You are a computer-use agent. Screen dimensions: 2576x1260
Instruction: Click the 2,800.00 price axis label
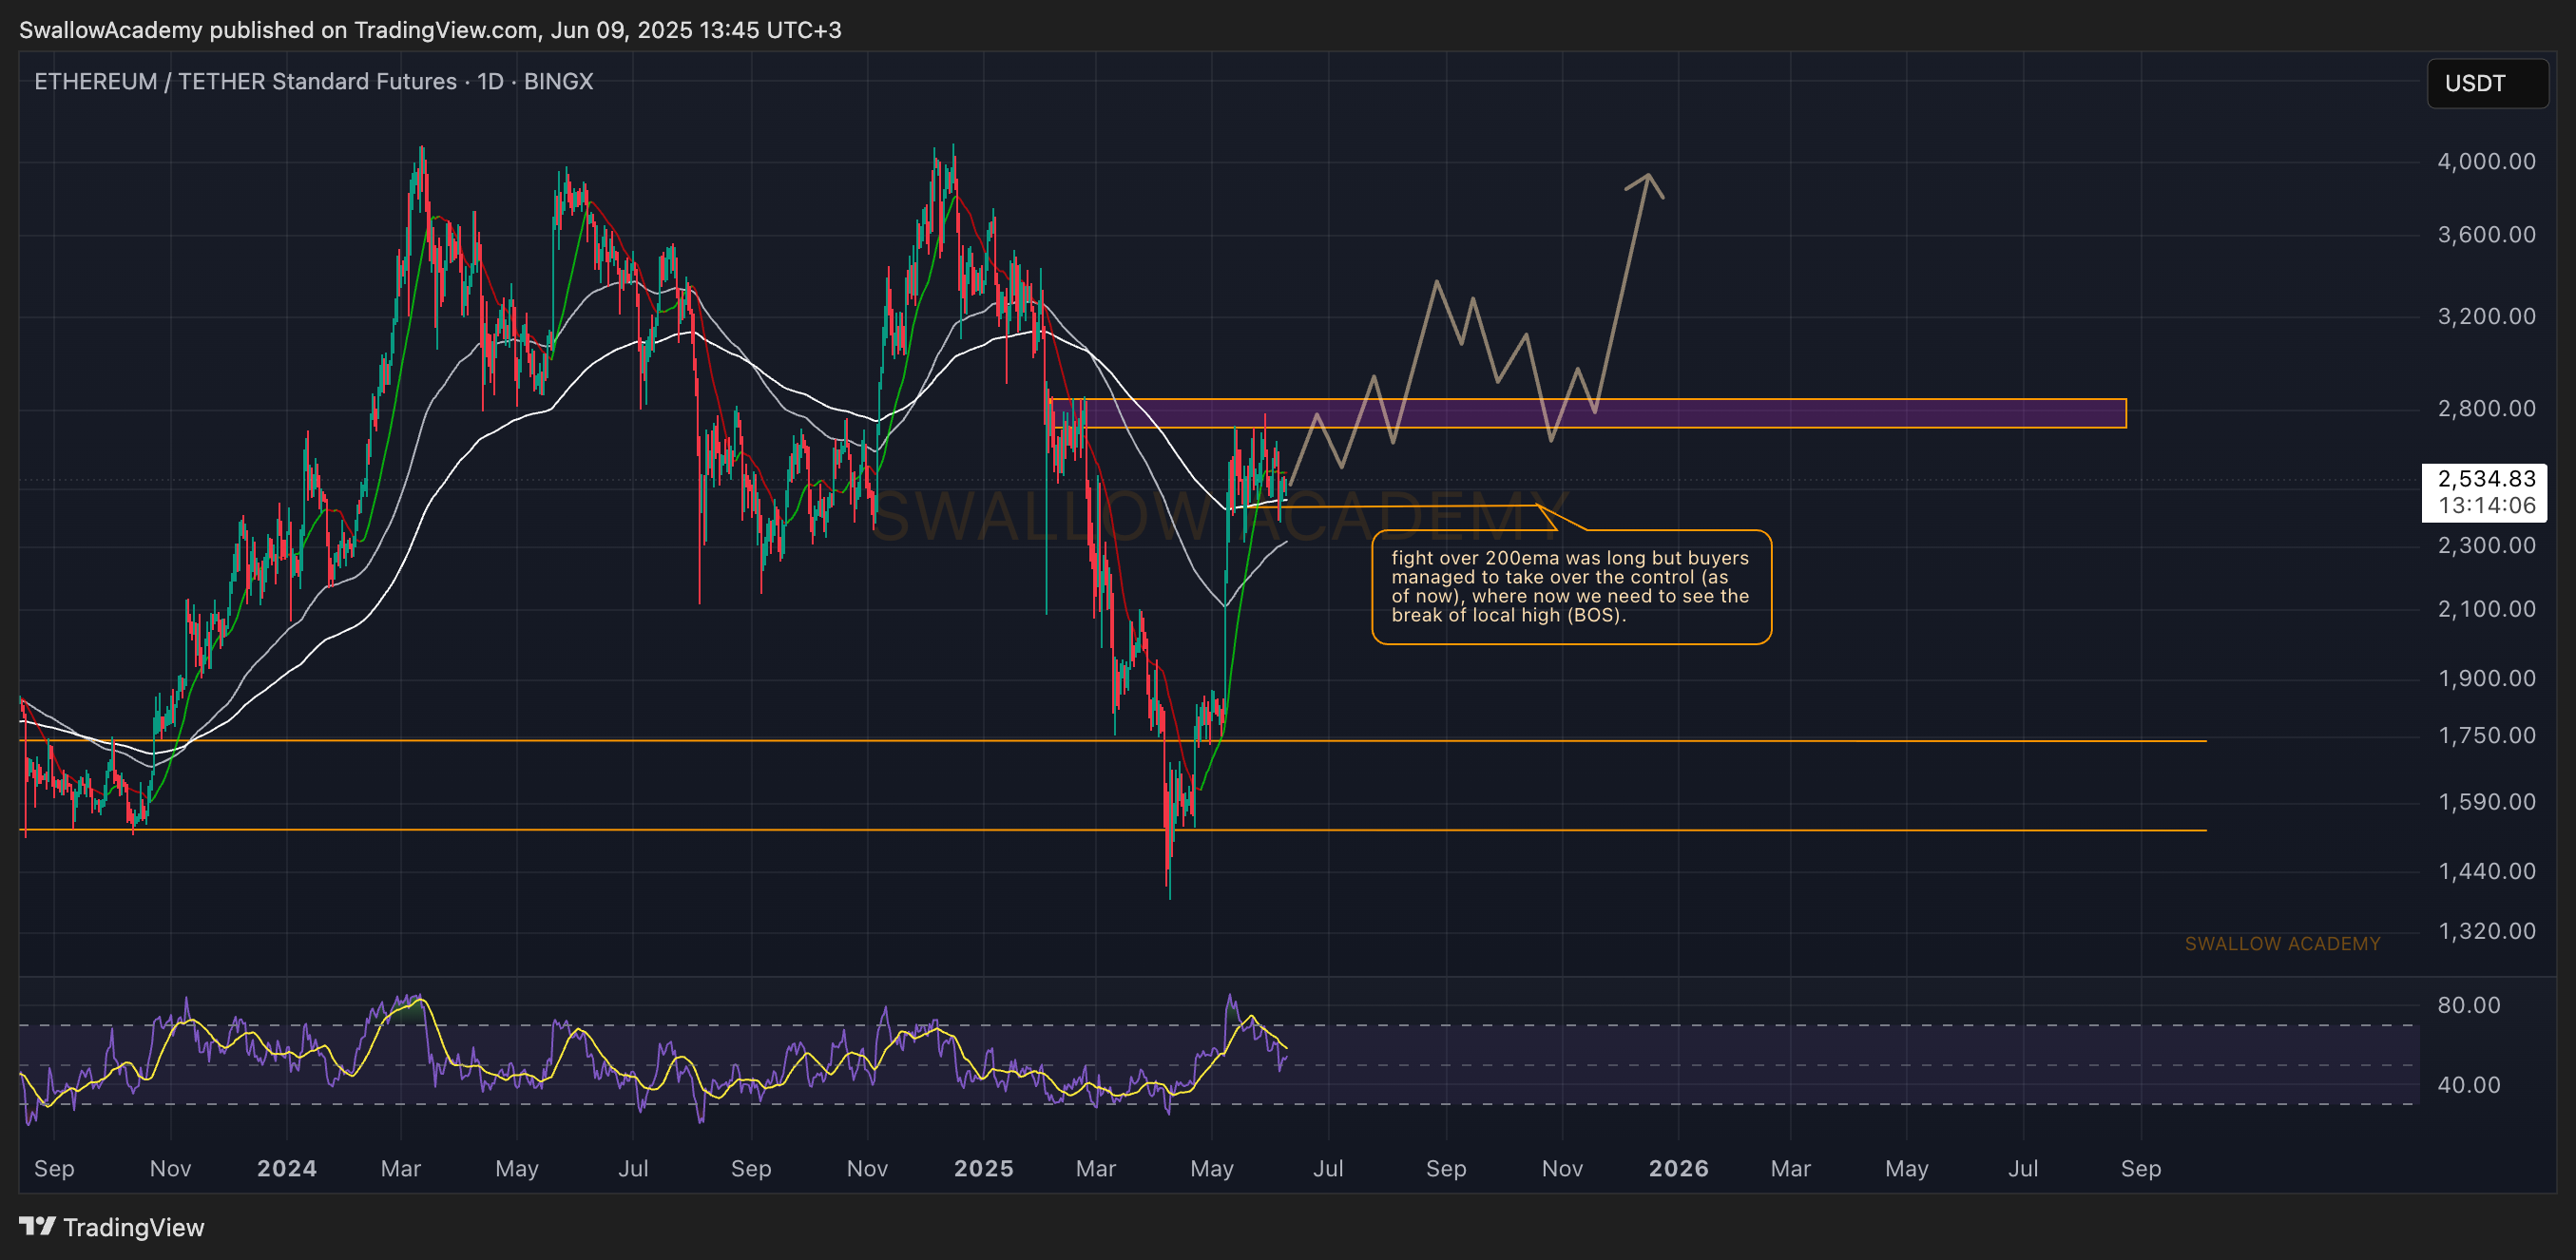(x=2486, y=408)
